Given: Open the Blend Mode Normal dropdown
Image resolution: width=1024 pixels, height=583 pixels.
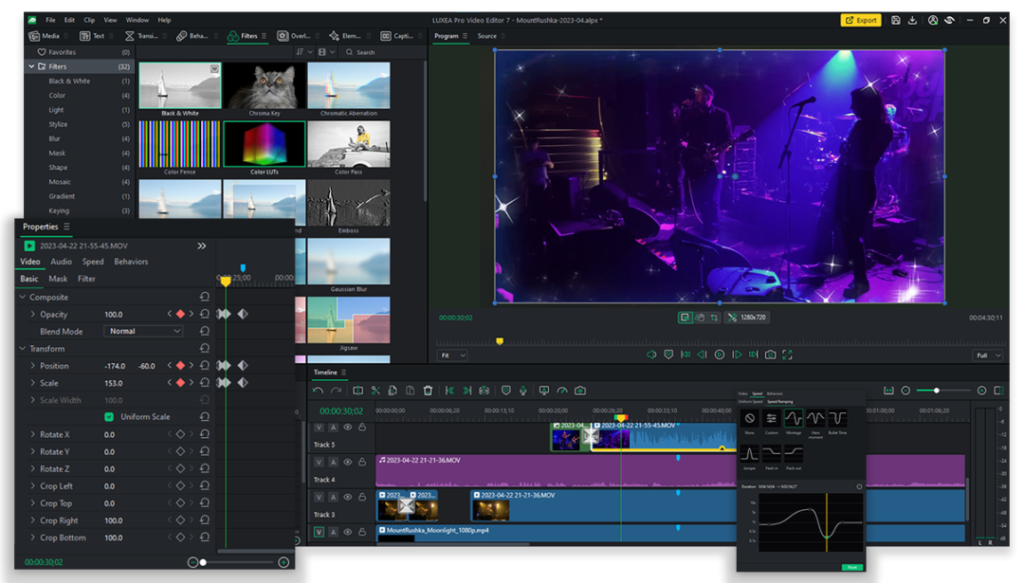Looking at the screenshot, I should pos(143,331).
